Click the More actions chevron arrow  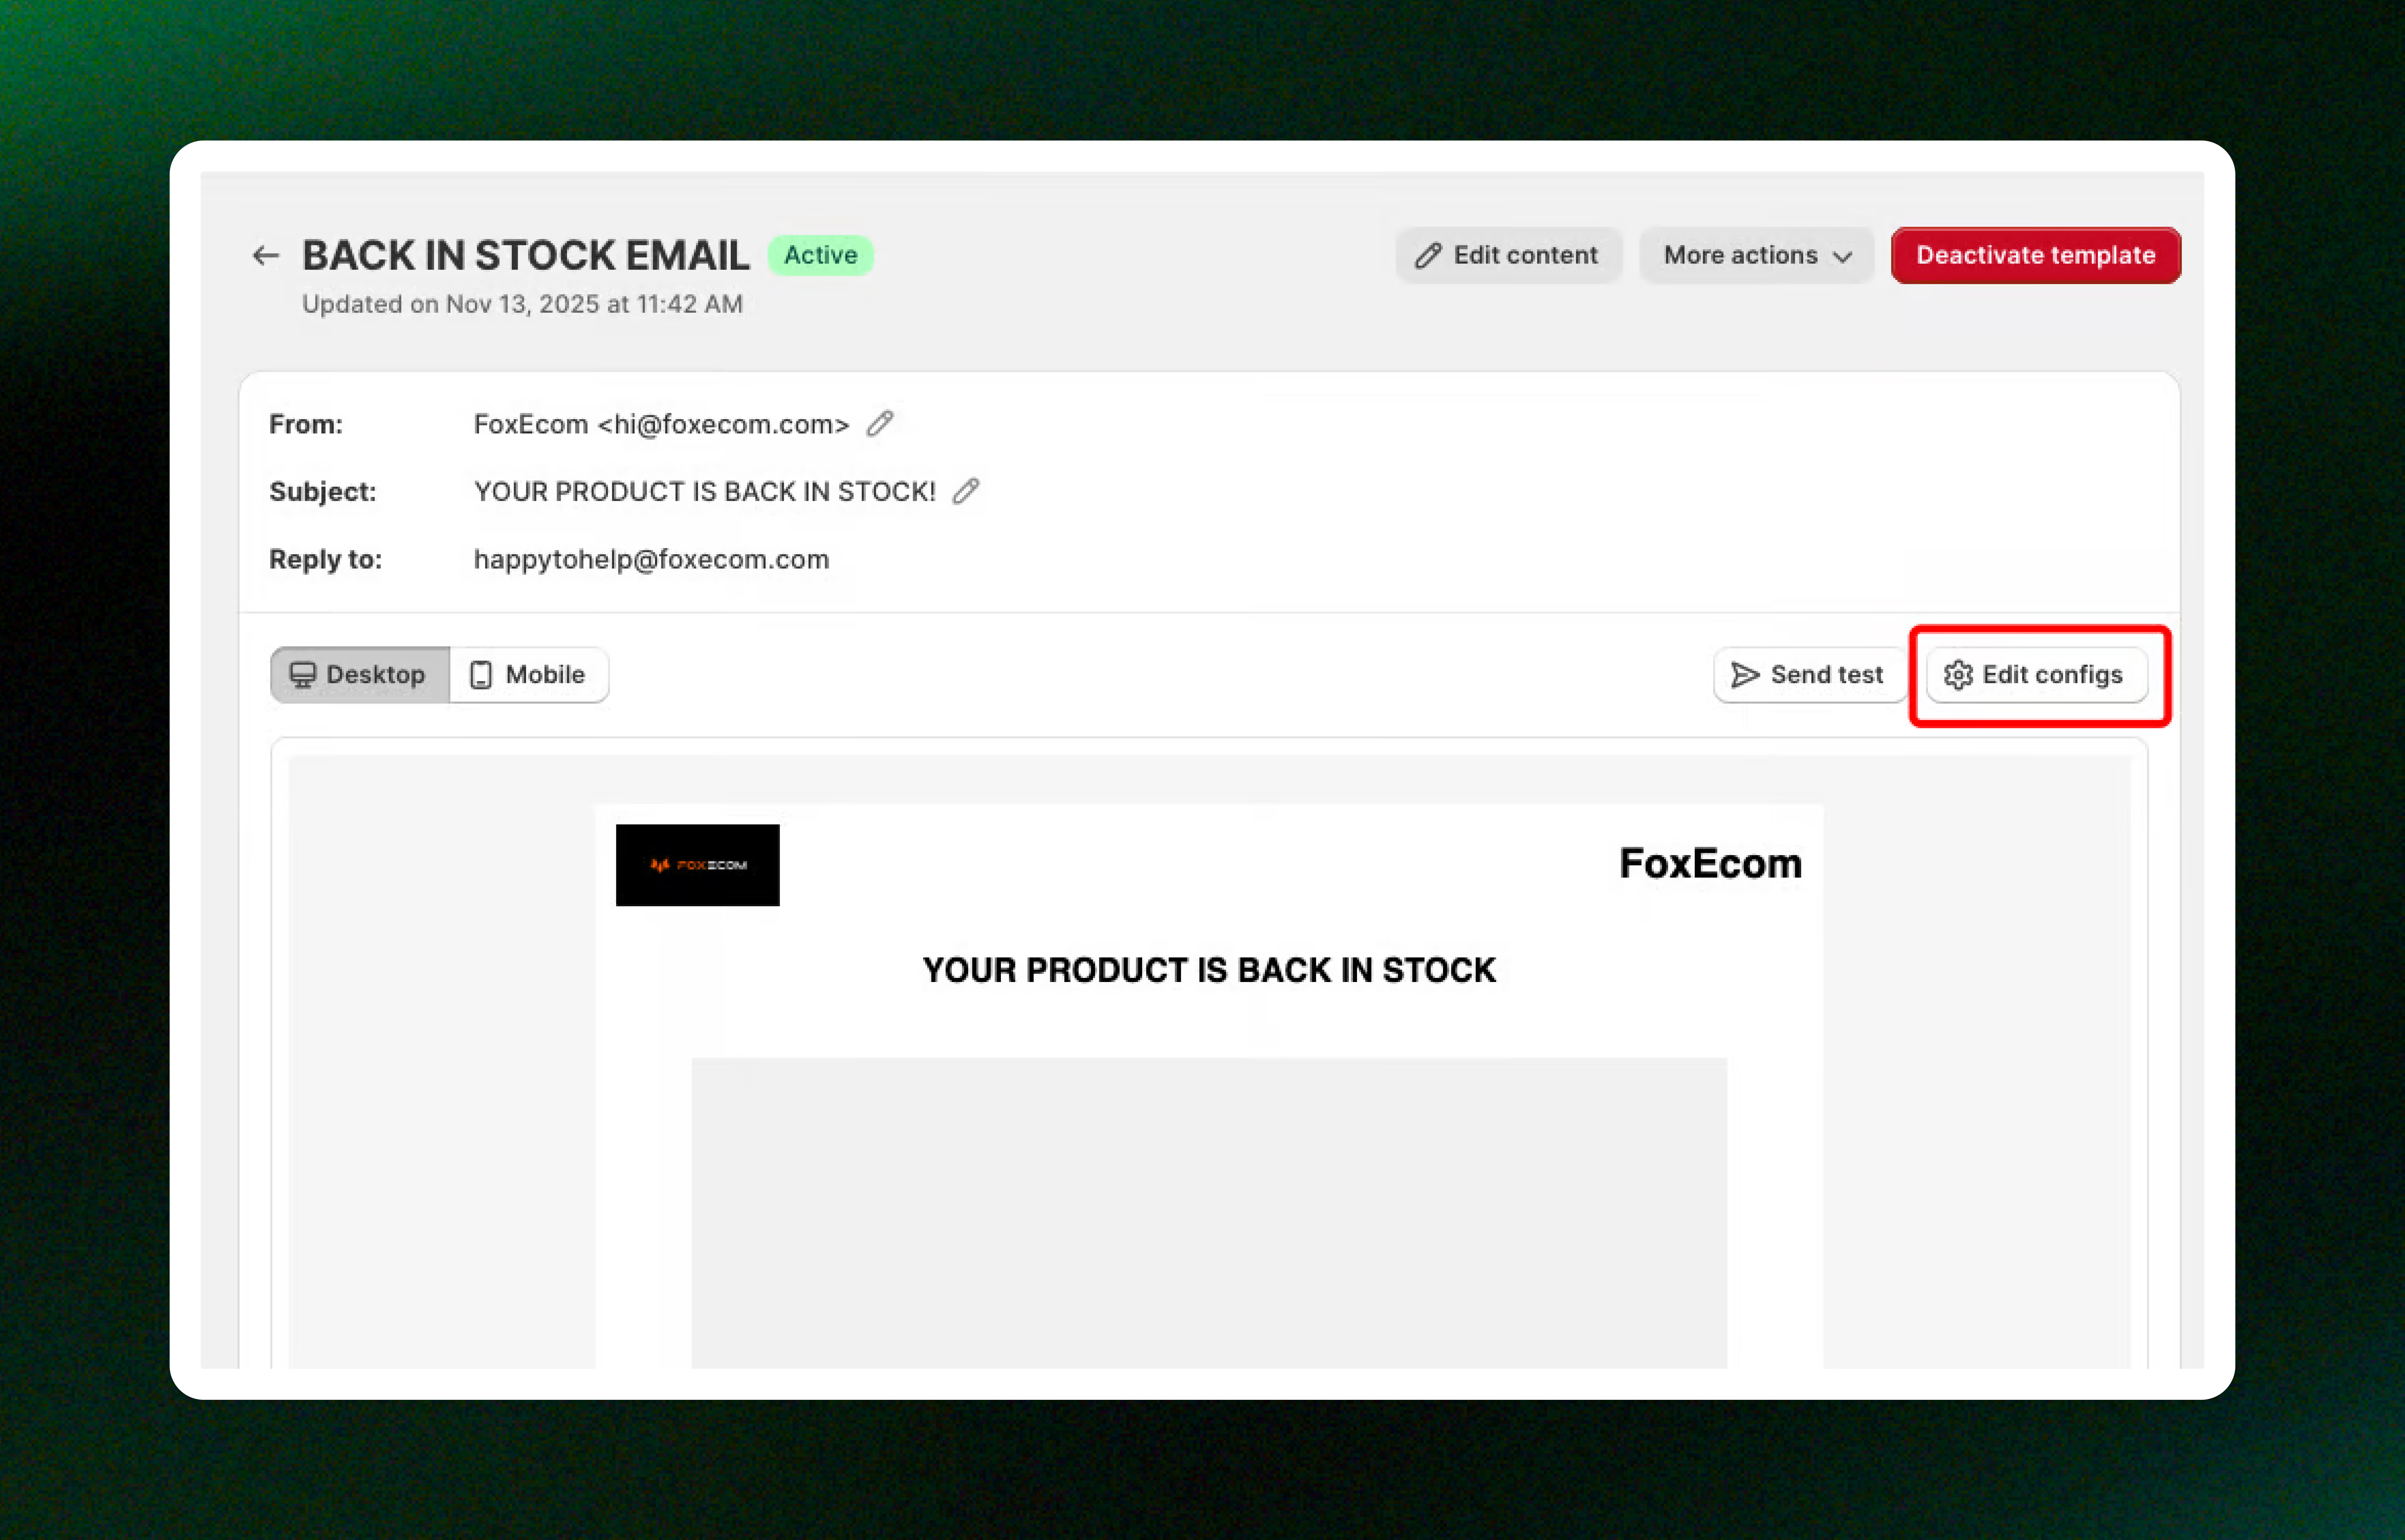click(1842, 257)
